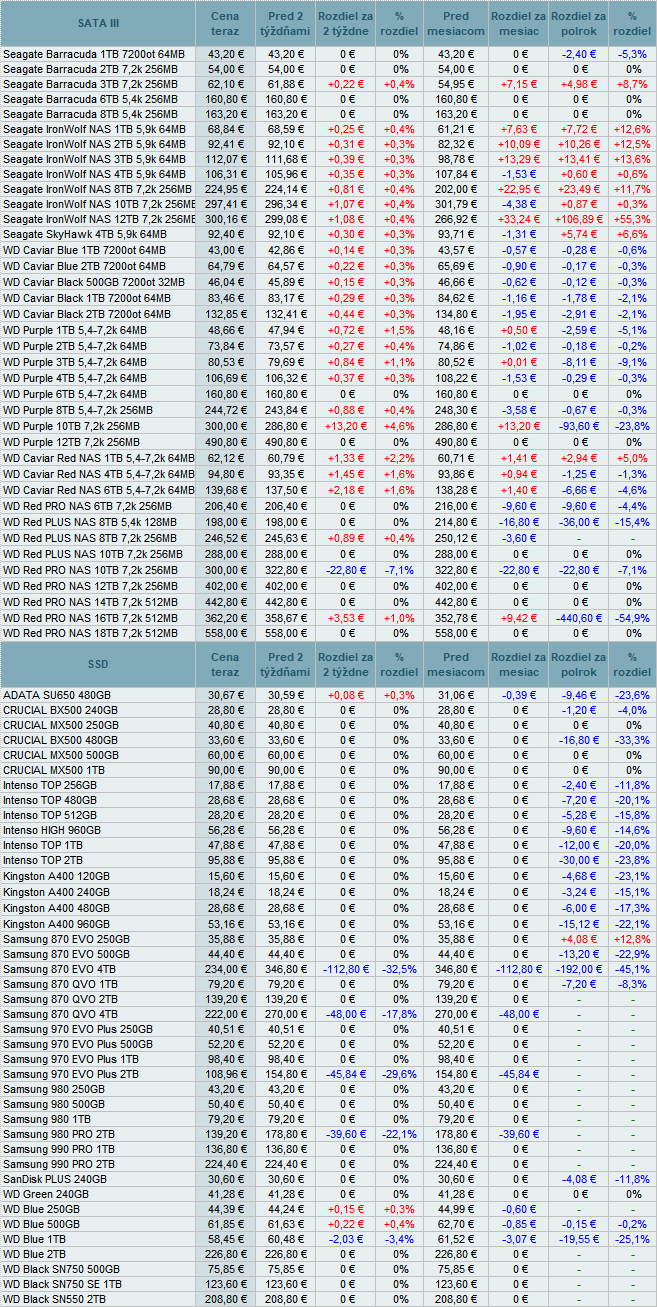Click Intenso HIGH 960GB row name
The image size is (657, 1307).
[52, 831]
